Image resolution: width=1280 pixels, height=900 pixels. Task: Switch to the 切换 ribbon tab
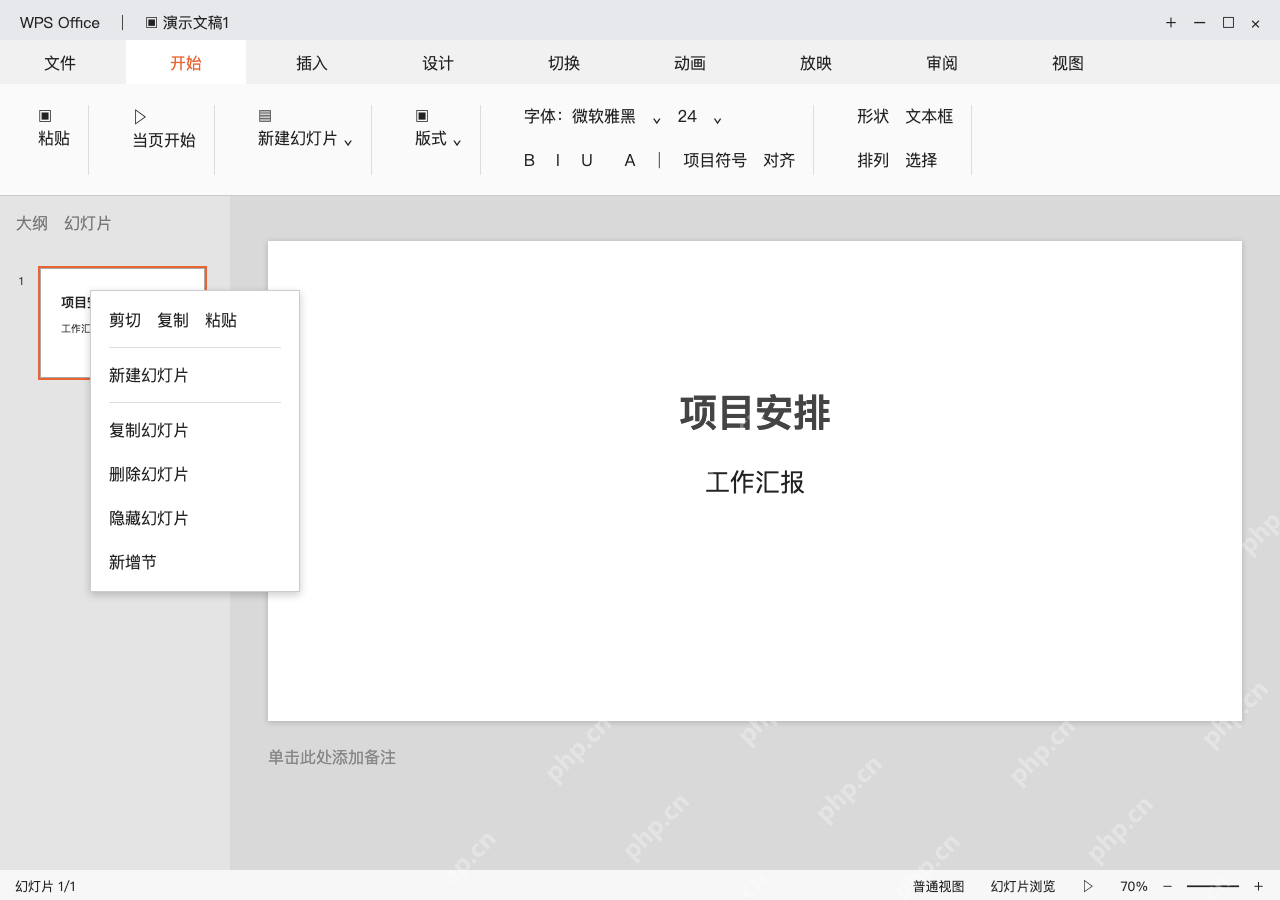coord(564,63)
